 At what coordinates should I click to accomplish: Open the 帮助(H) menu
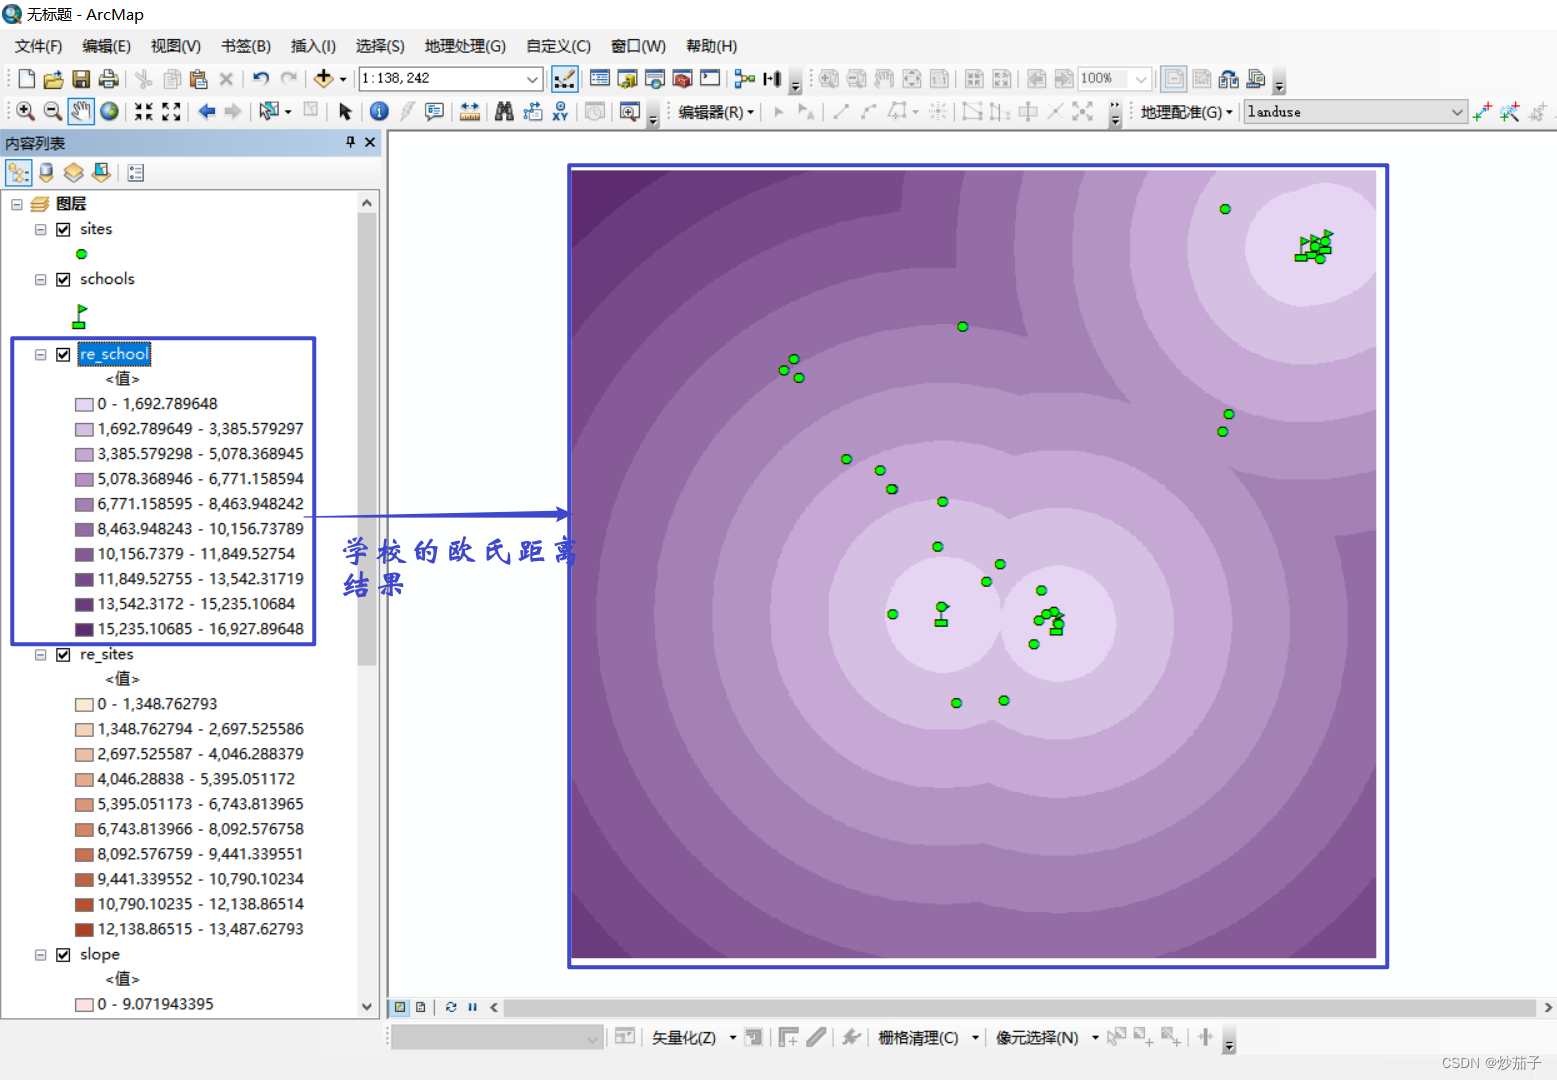click(711, 46)
